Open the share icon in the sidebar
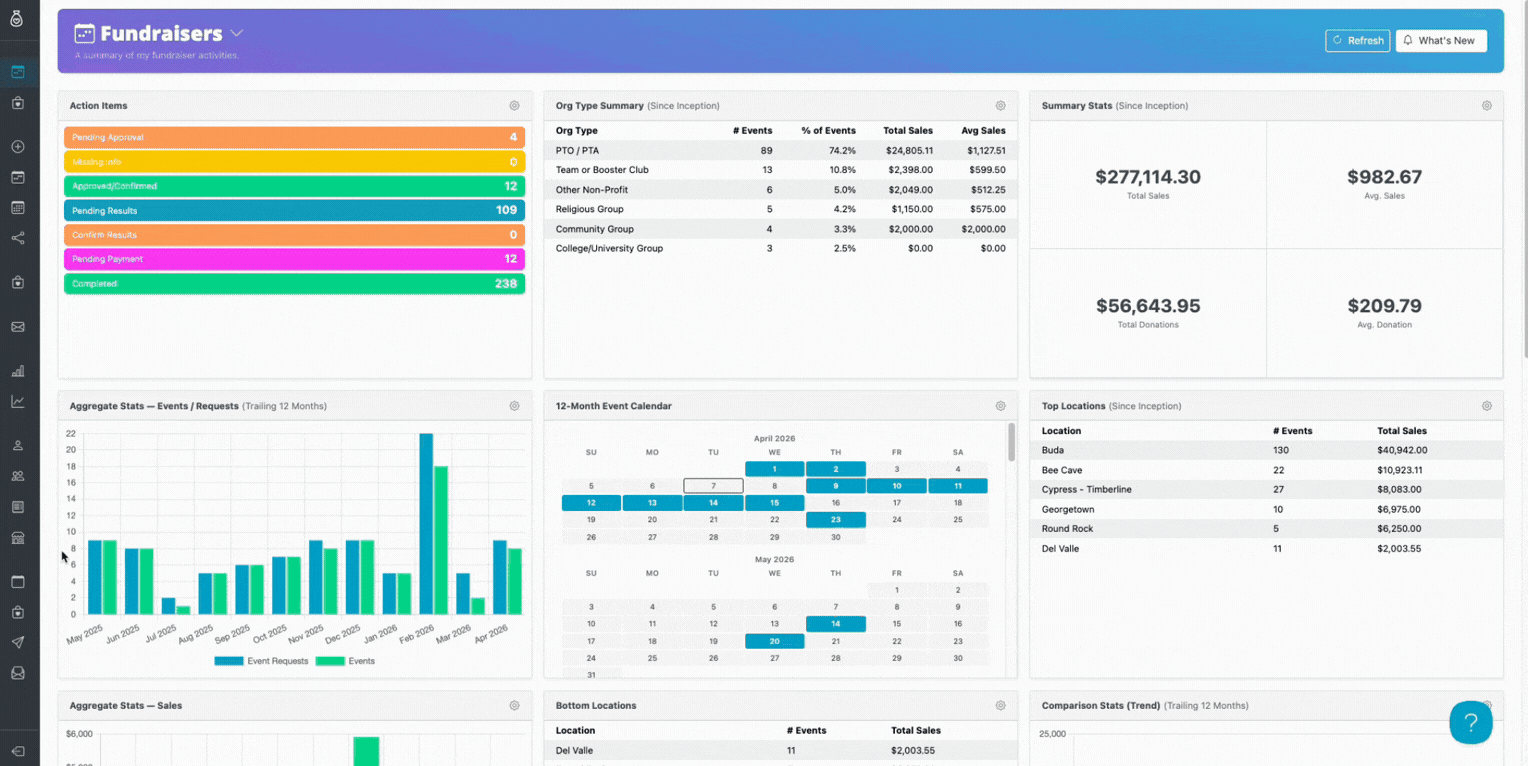This screenshot has height=766, width=1528. point(18,238)
